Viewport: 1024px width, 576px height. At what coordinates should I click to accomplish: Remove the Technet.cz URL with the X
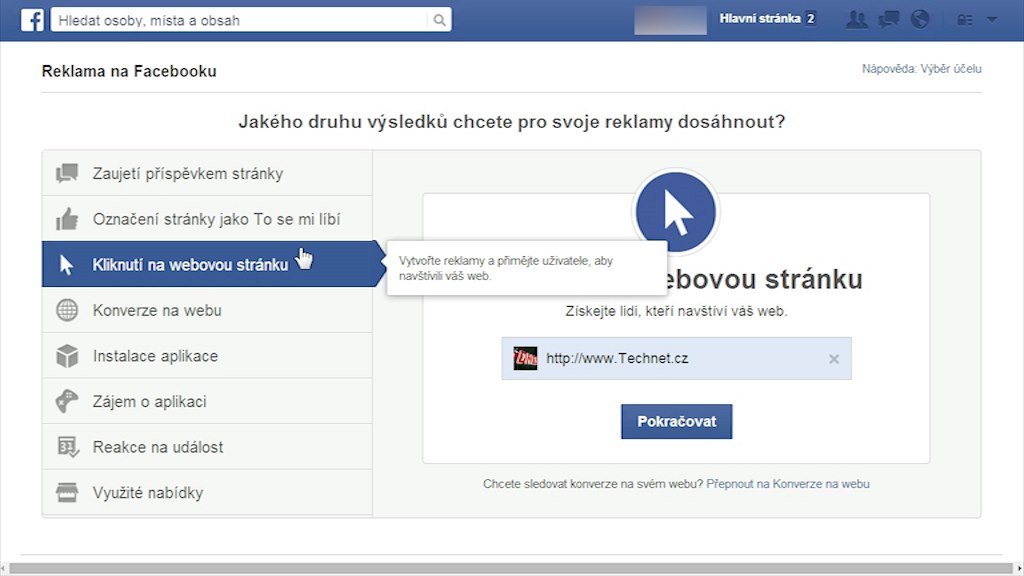click(x=834, y=359)
